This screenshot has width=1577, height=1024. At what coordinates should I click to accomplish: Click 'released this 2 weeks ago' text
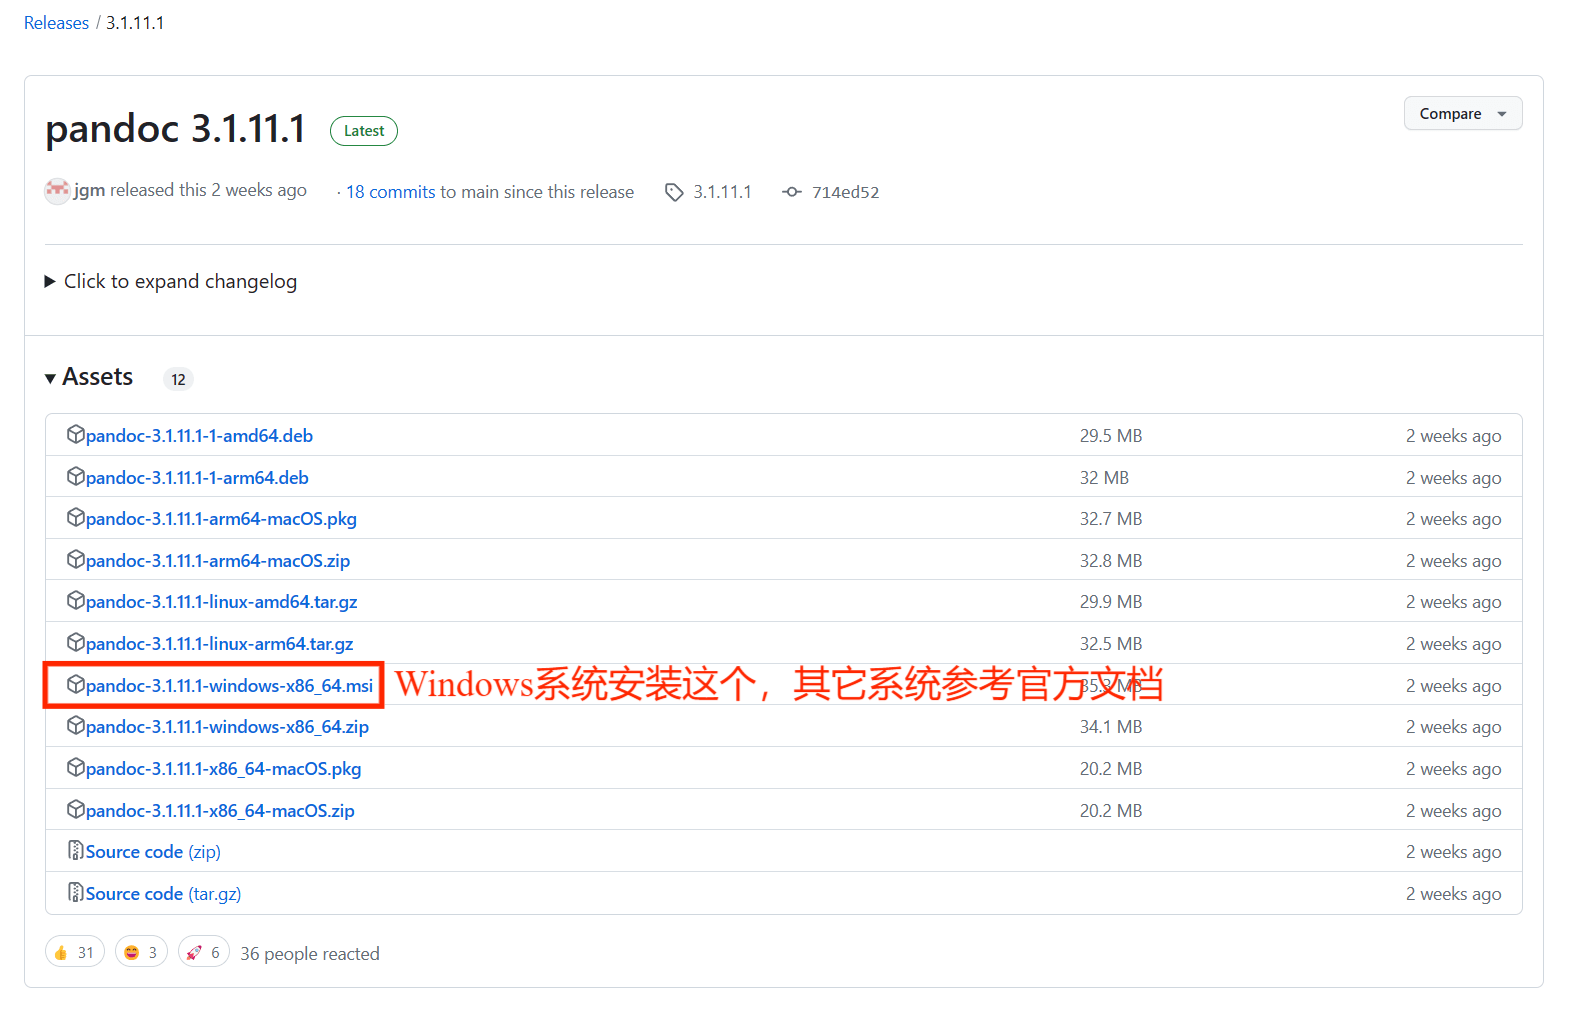(x=208, y=190)
